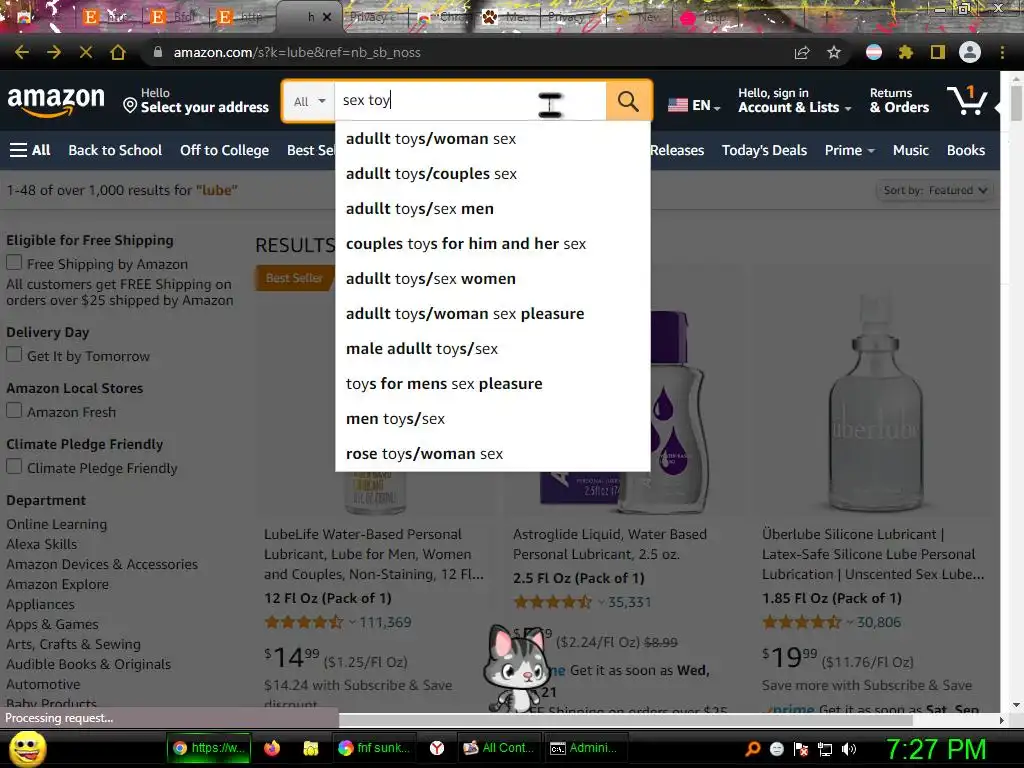Expand the Account & Lists menu
The image size is (1024, 768).
[795, 101]
